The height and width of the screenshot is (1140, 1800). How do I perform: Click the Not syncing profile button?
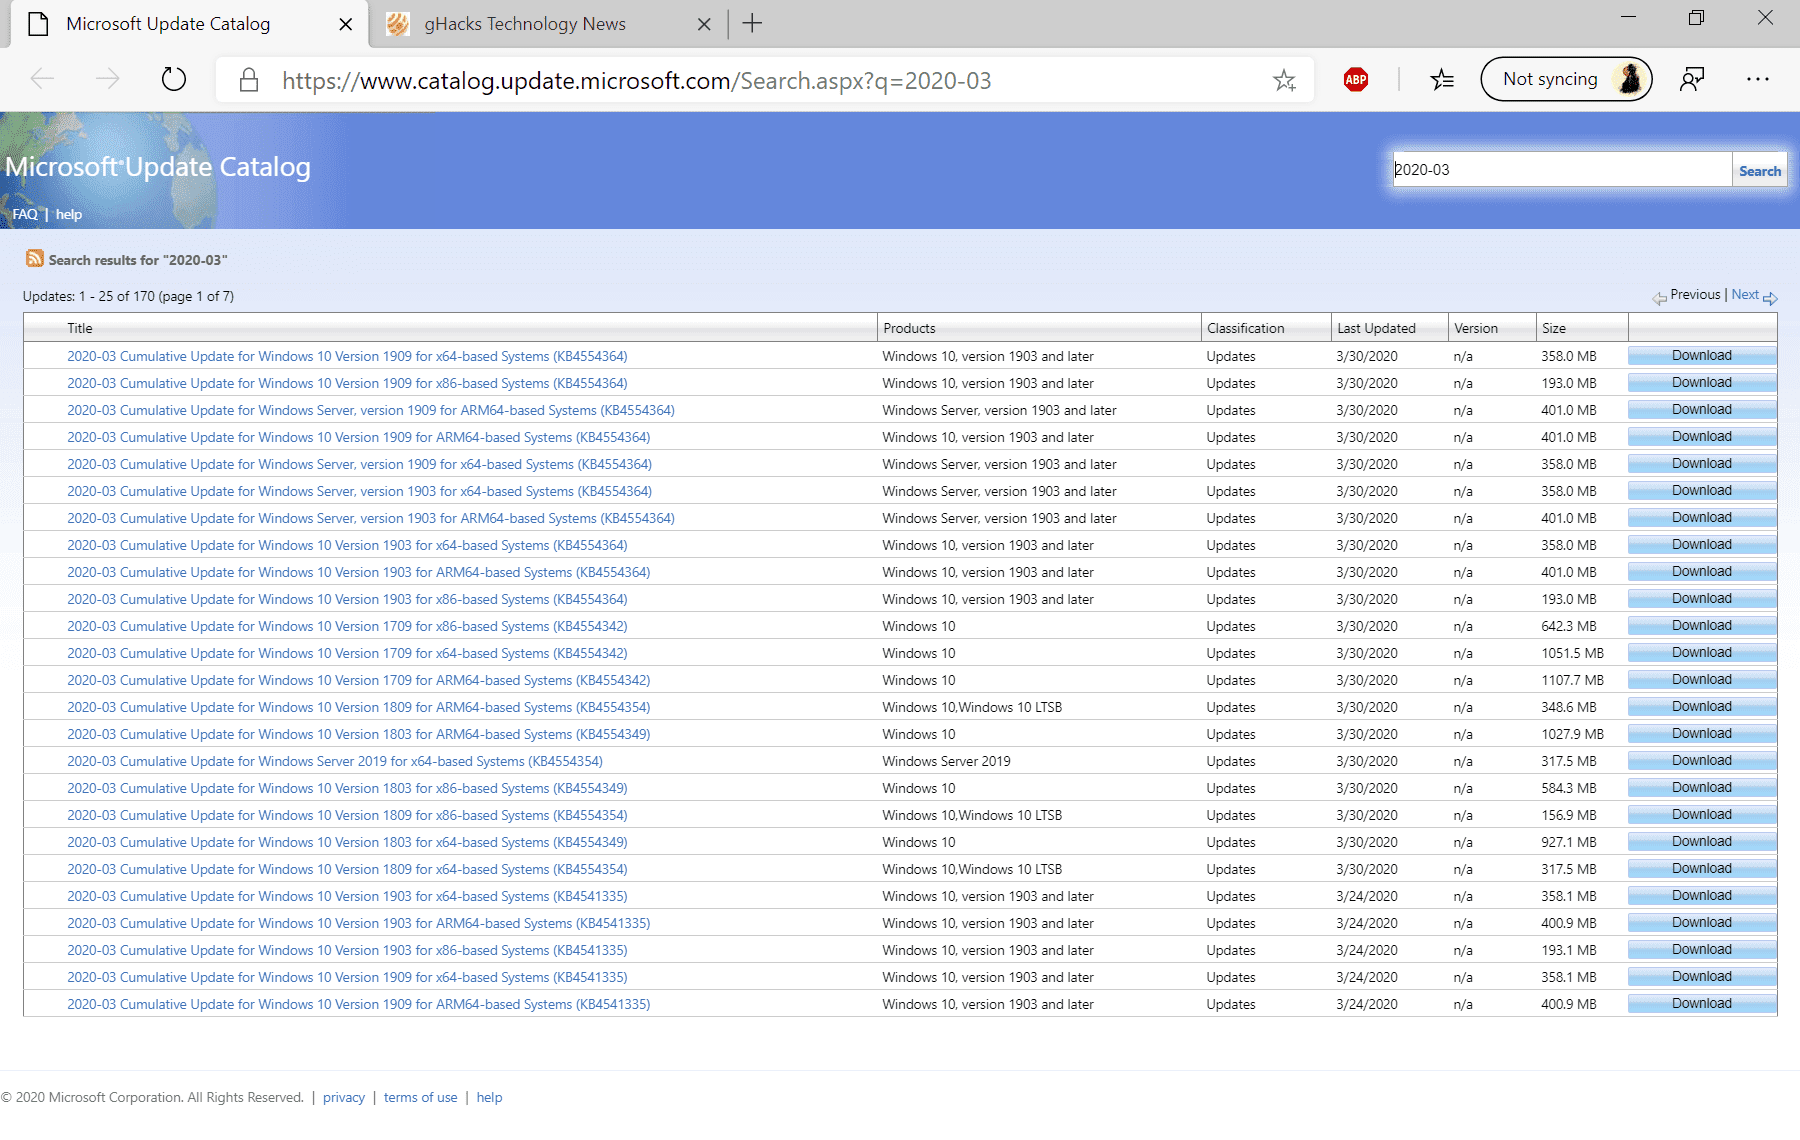[x=1566, y=79]
